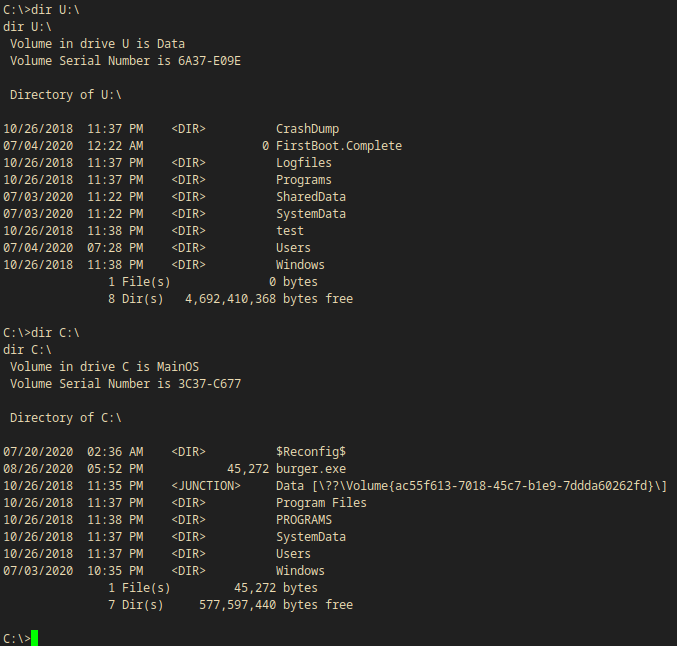Click the <JUNCTION> label for Data
Viewport: 677px width, 646px height.
pos(206,485)
